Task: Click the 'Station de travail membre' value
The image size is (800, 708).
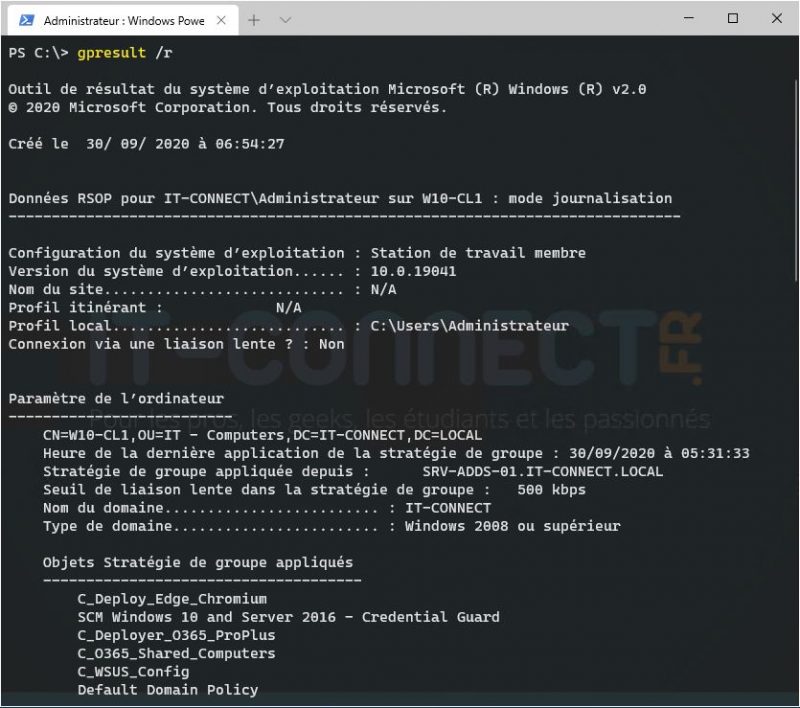Action: point(478,253)
